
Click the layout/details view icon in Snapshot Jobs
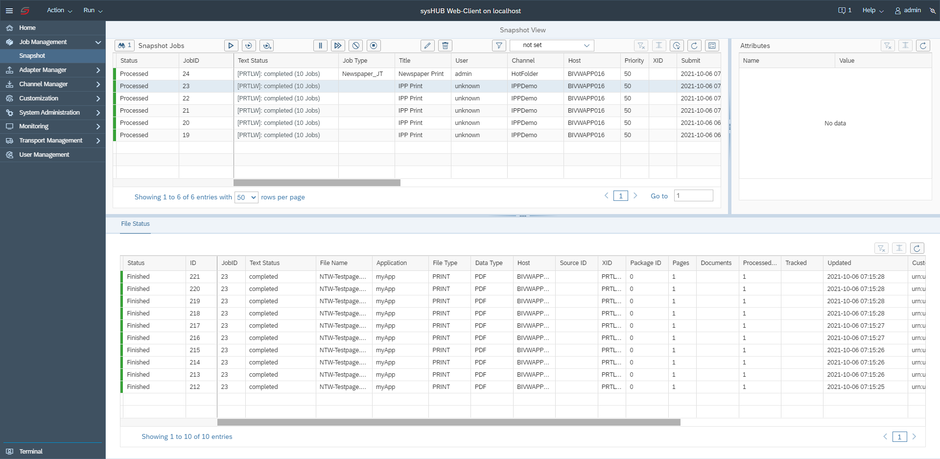(x=712, y=46)
